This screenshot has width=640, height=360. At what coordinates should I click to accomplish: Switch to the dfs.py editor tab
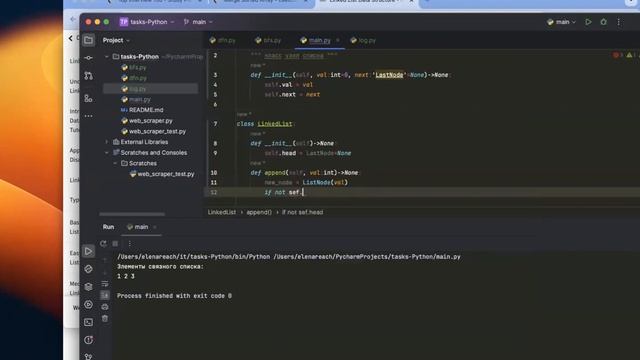(x=223, y=40)
